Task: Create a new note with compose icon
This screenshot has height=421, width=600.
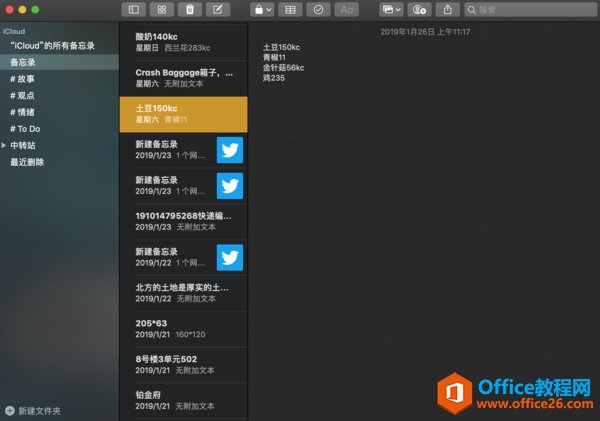Action: point(218,10)
